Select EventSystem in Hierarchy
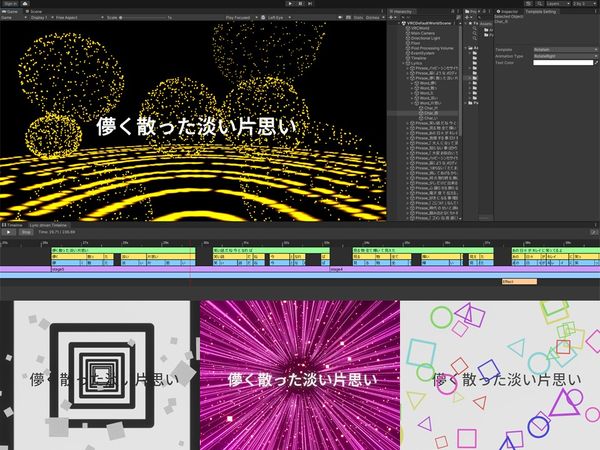 (422, 53)
